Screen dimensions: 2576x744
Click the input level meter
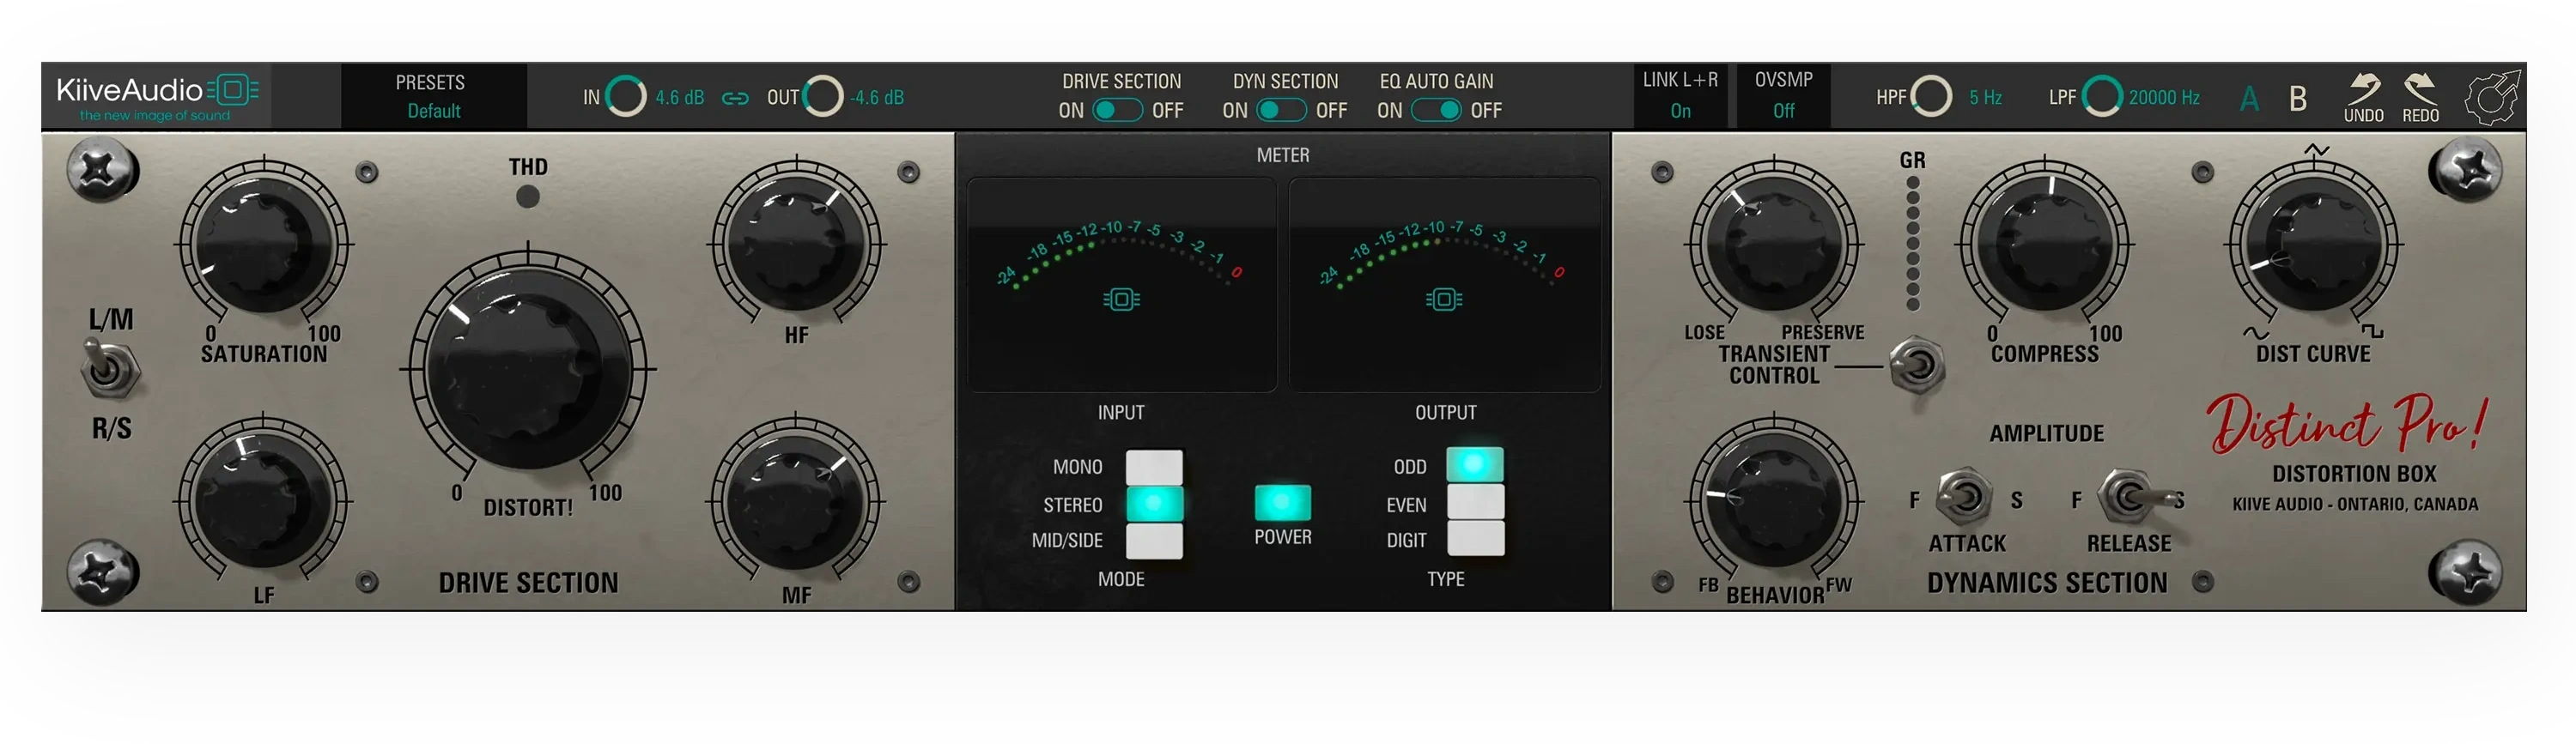tap(1121, 285)
